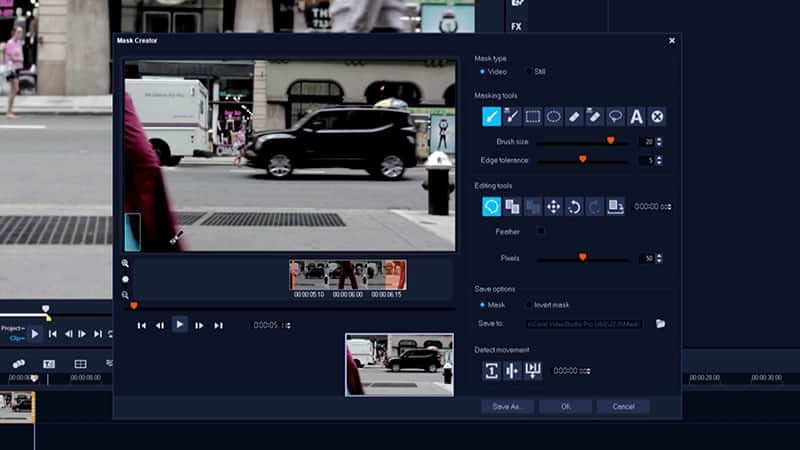Viewport: 800px width, 450px height.
Task: Open the Save to folder browser
Action: [x=660, y=324]
